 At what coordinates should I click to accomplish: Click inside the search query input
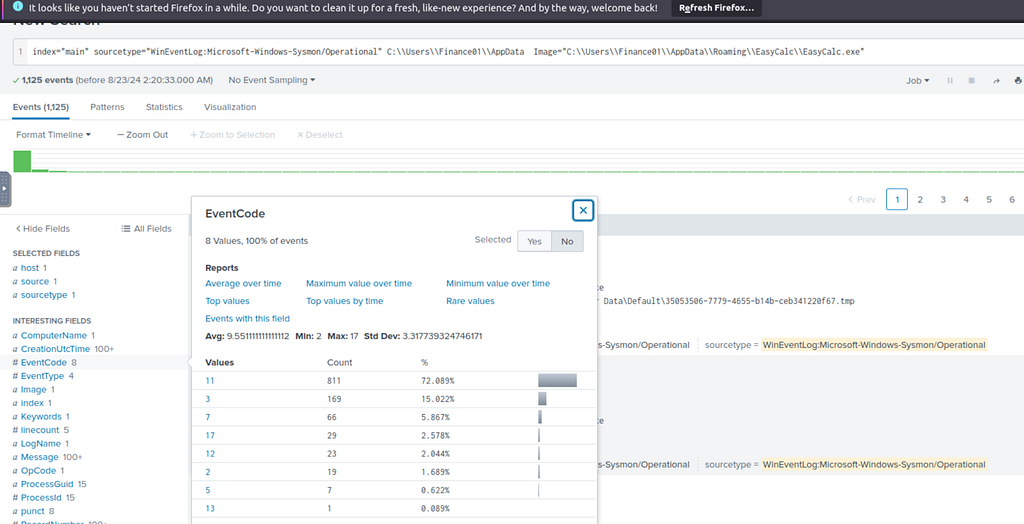522,51
